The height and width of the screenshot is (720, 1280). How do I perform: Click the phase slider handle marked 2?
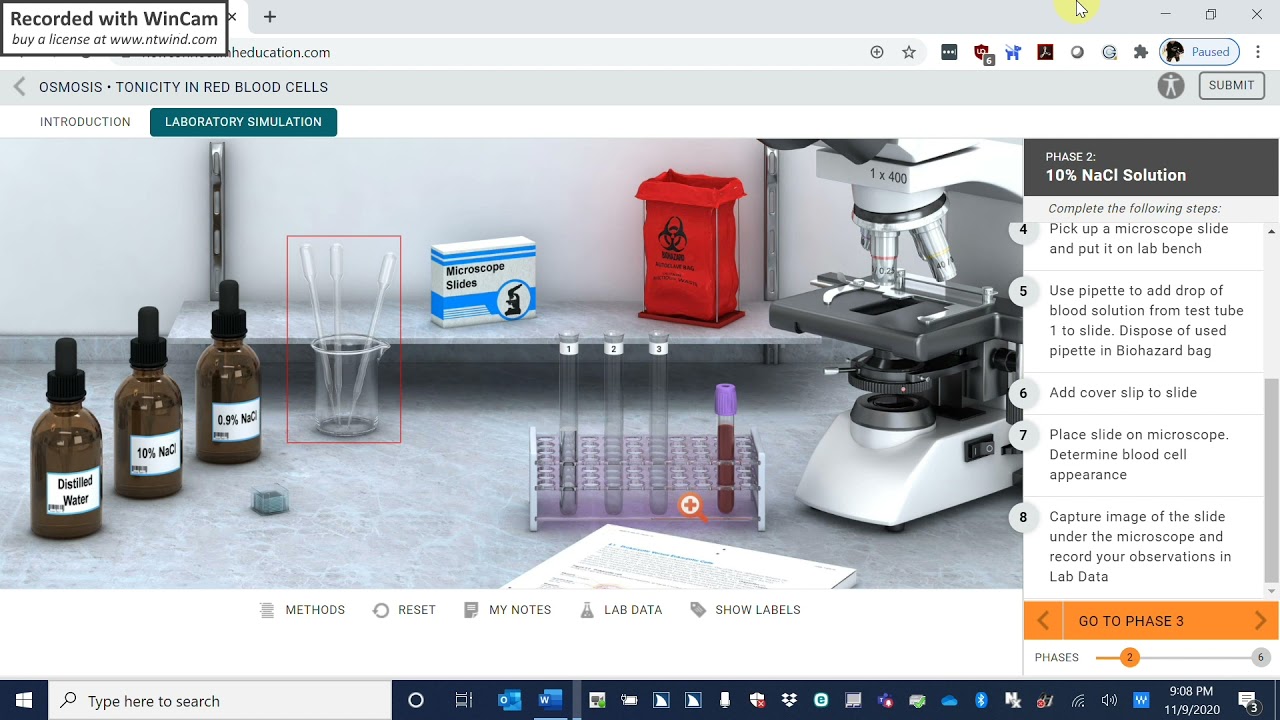coord(1129,657)
